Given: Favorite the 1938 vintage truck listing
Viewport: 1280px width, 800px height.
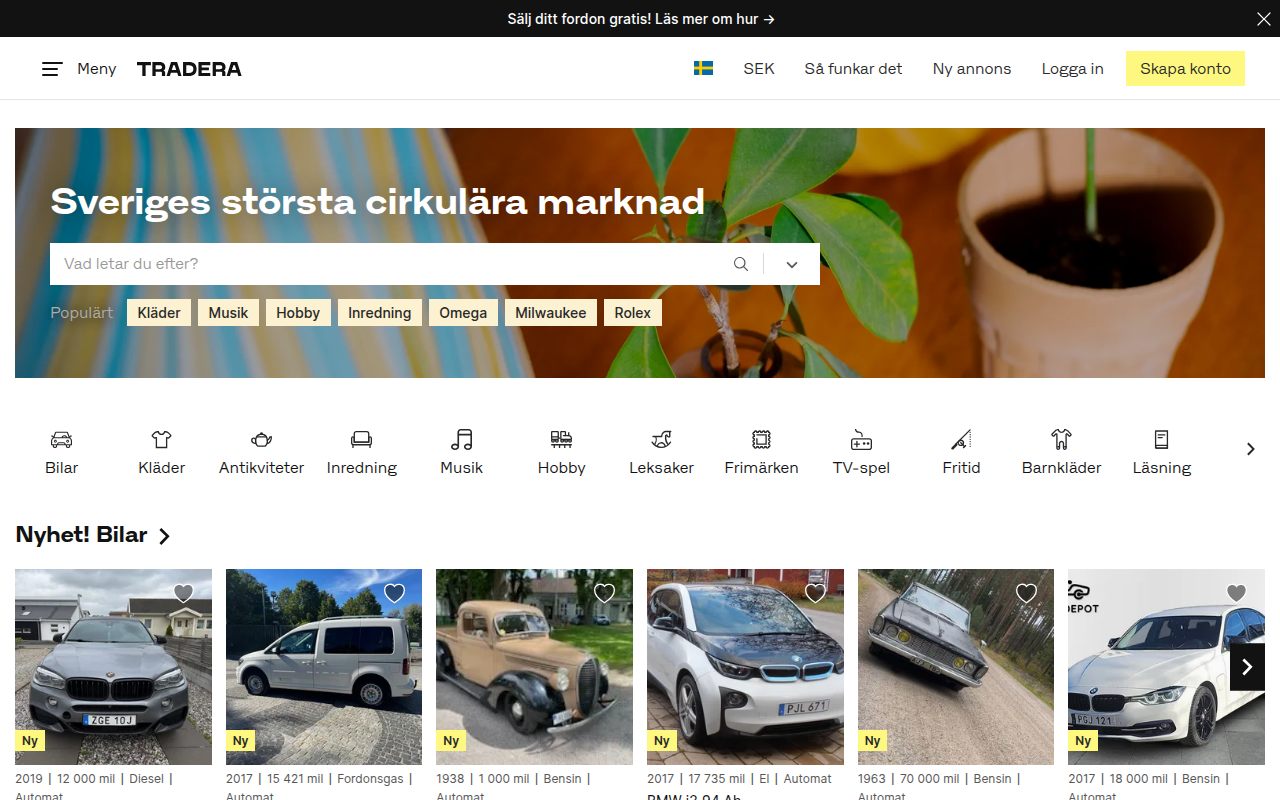Looking at the screenshot, I should click(605, 593).
